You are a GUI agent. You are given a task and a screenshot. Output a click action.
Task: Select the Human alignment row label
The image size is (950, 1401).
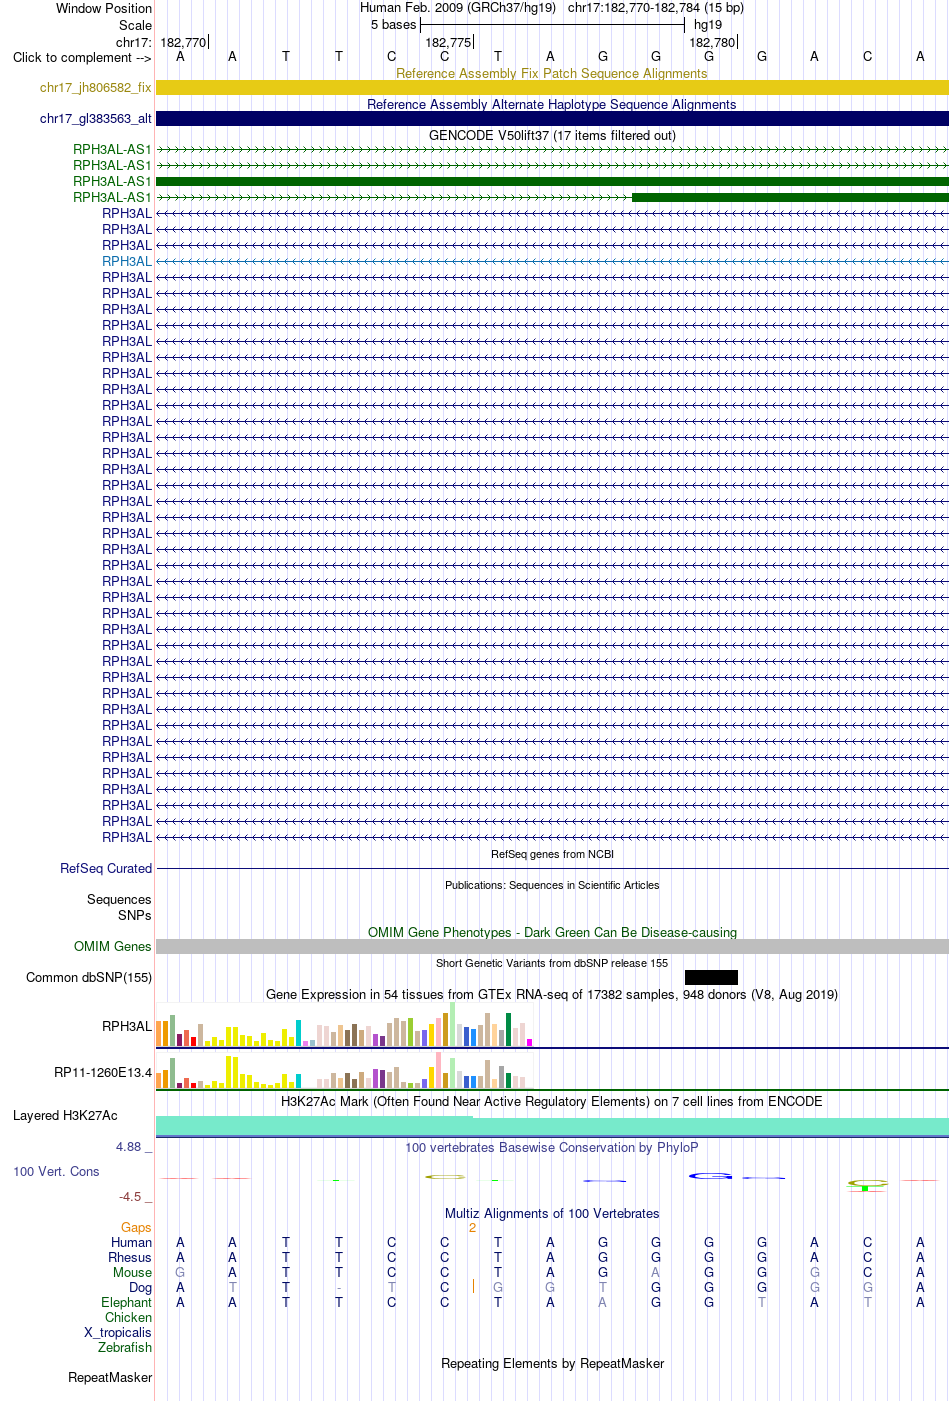(x=131, y=1242)
